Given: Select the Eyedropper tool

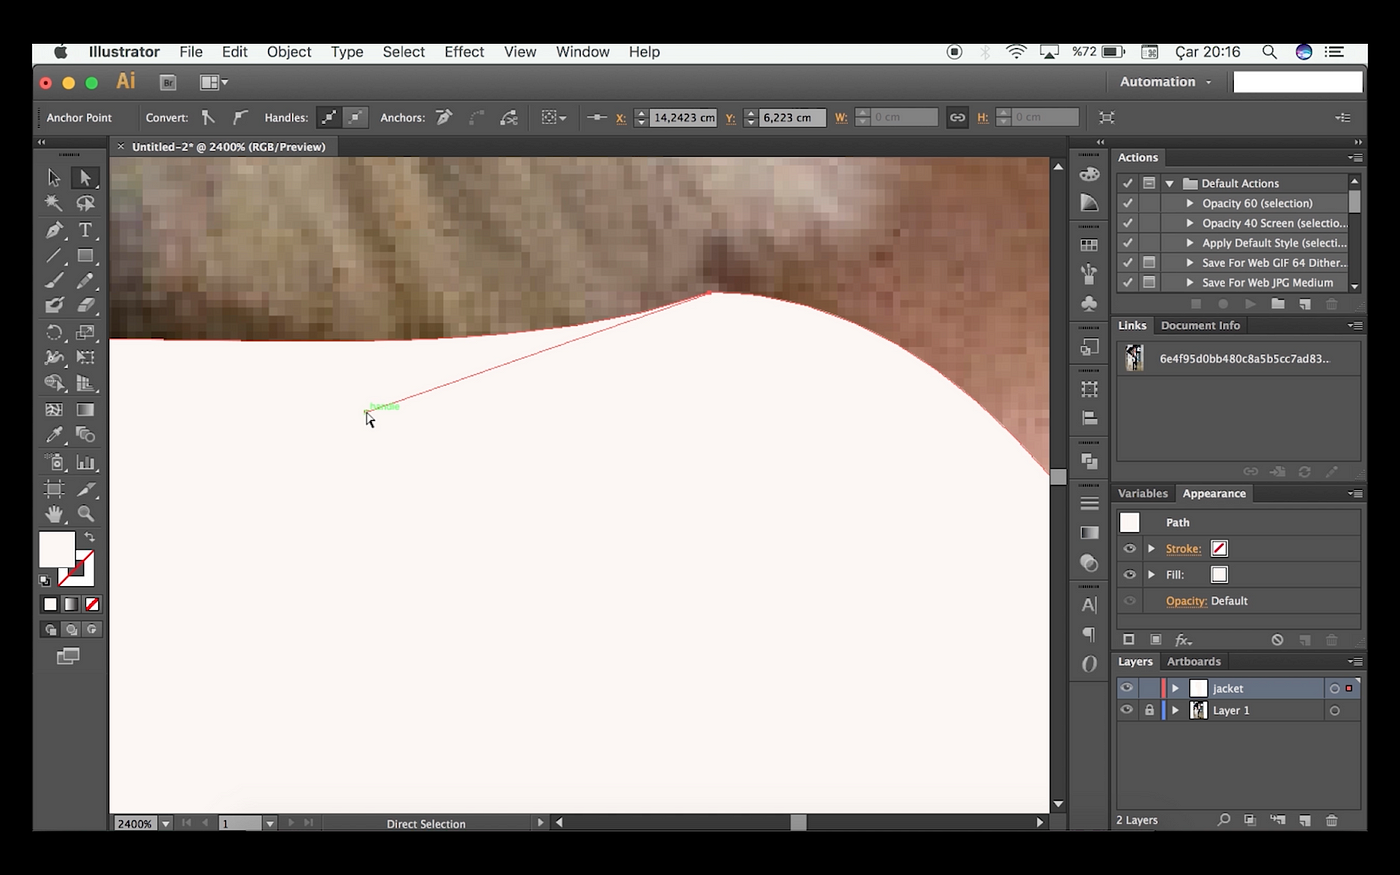Looking at the screenshot, I should [x=54, y=435].
